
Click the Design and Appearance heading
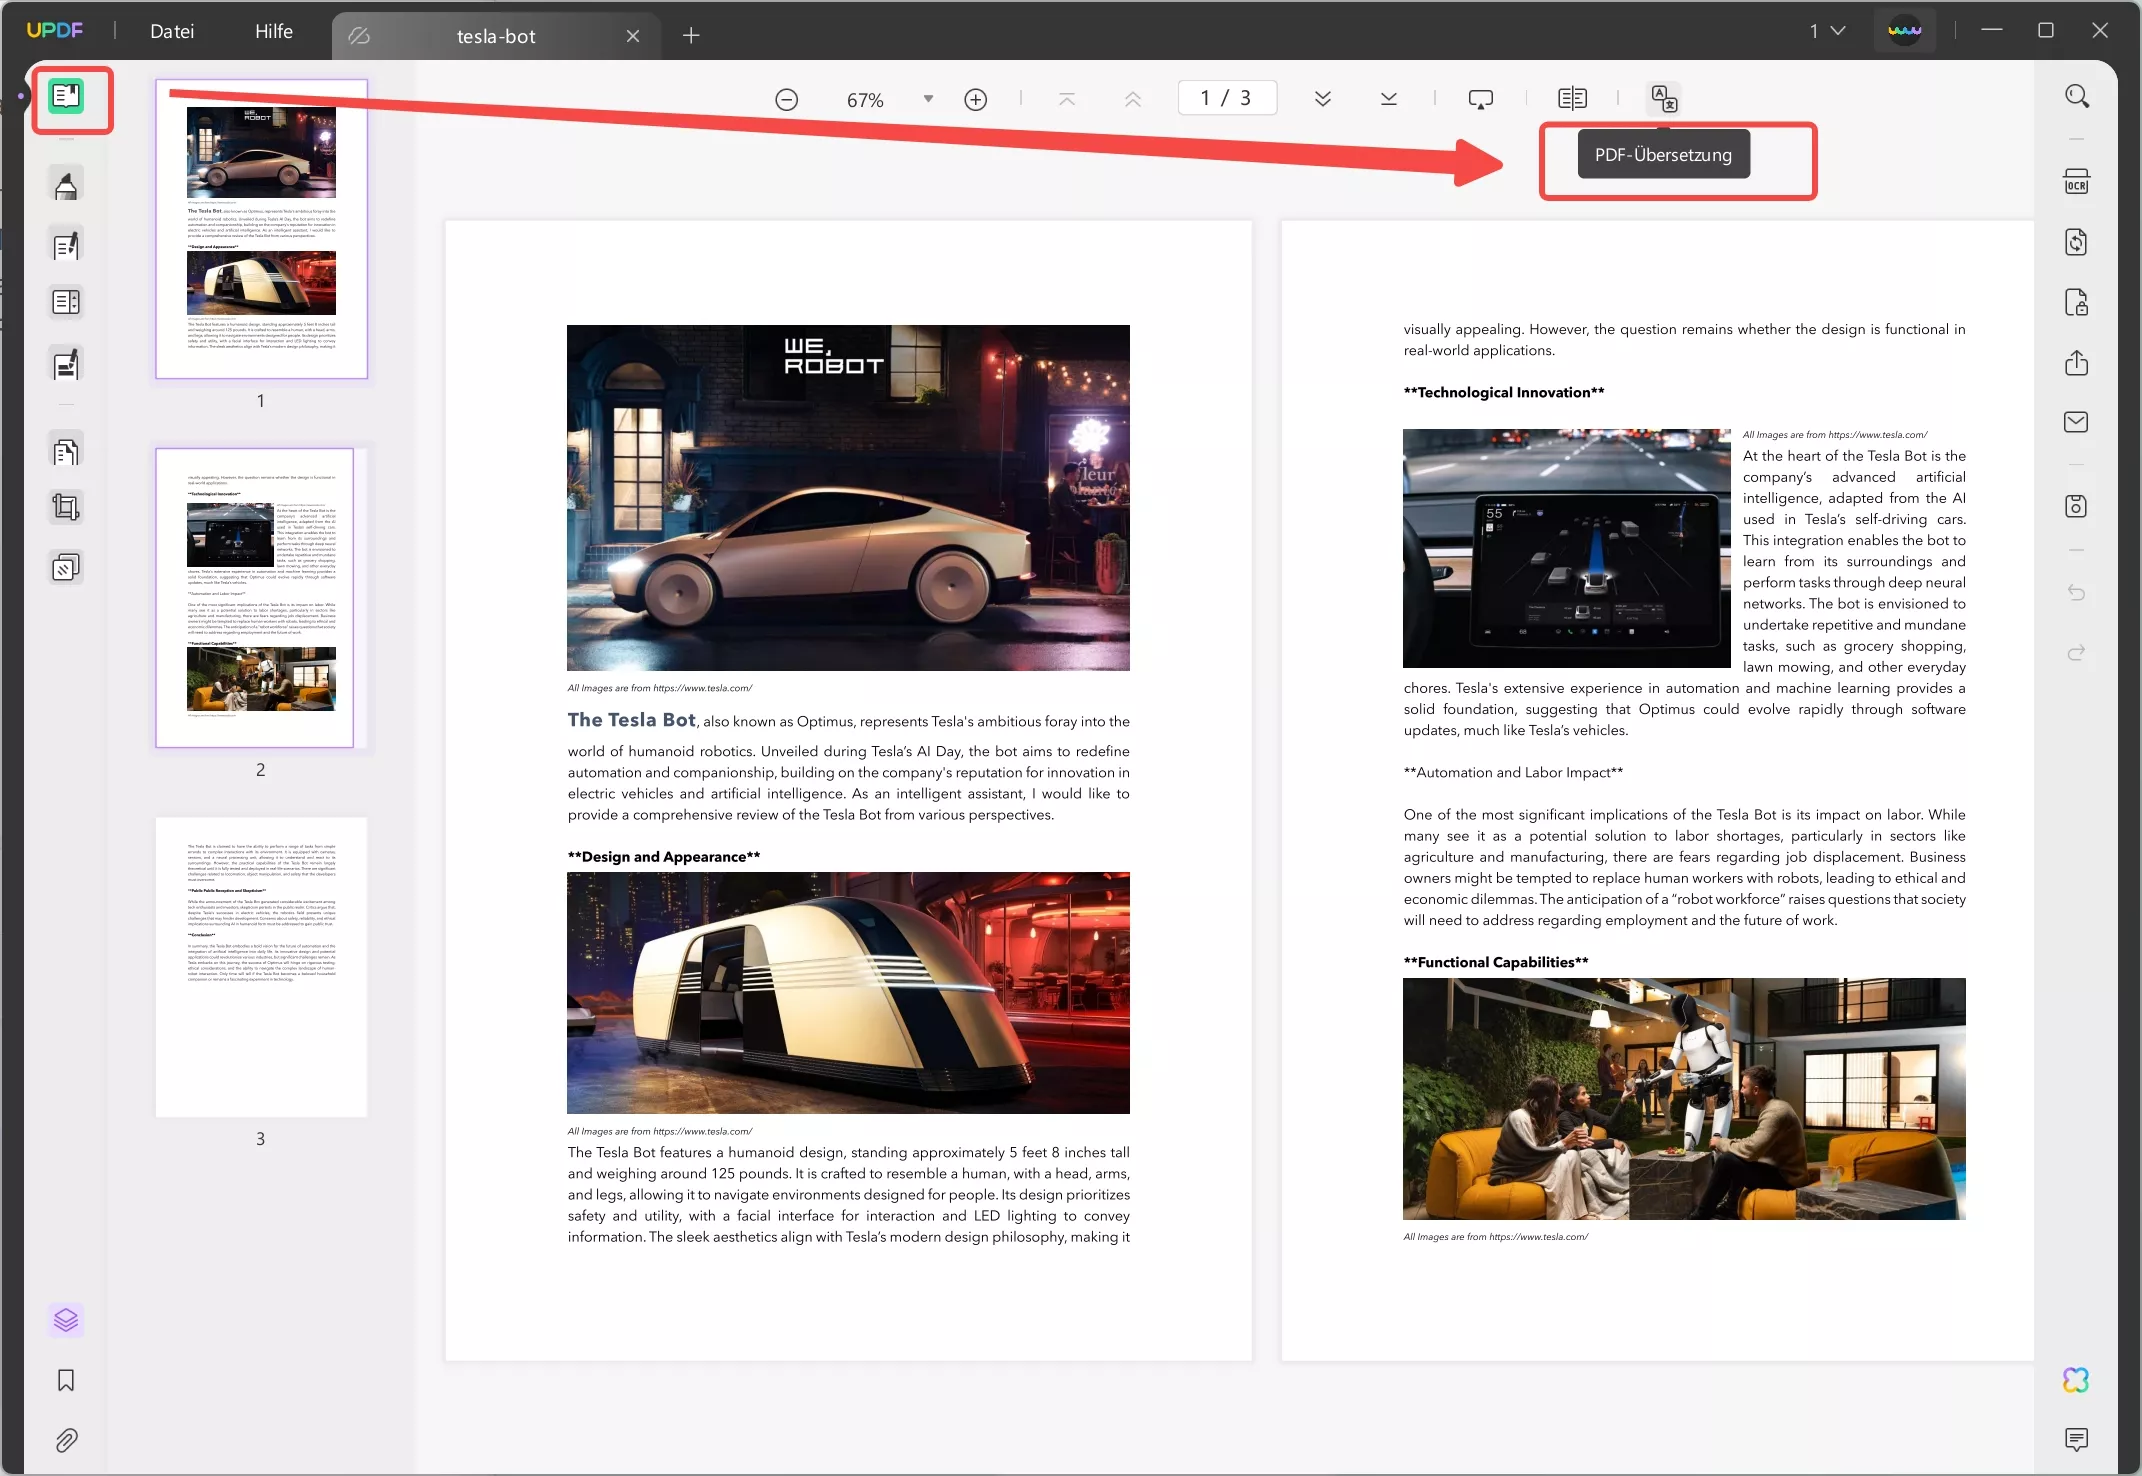664,856
